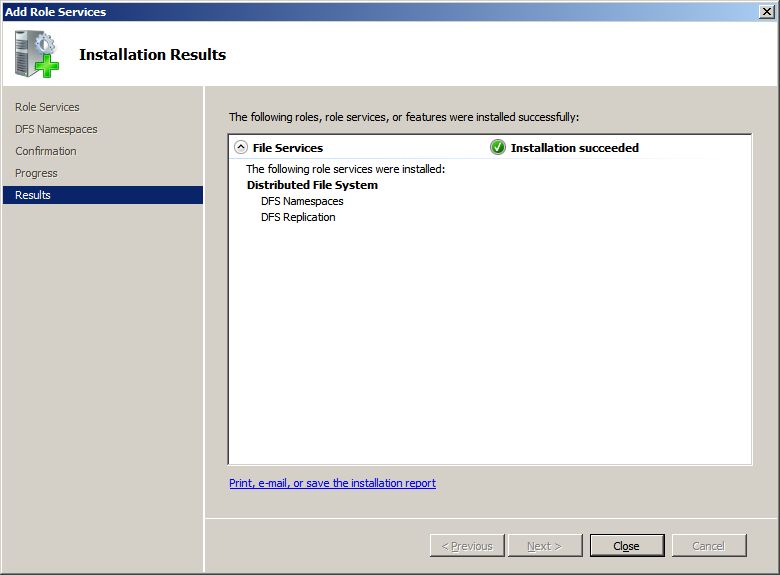
Task: Click the green installation succeeded checkmark icon
Action: [497, 147]
